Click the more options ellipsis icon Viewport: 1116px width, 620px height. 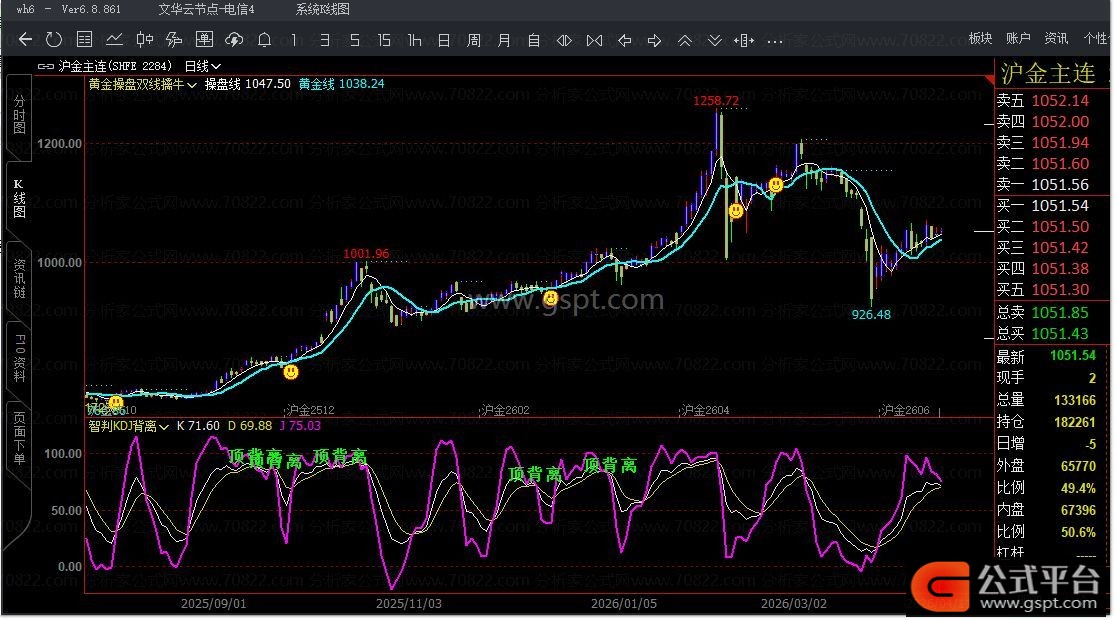point(774,41)
